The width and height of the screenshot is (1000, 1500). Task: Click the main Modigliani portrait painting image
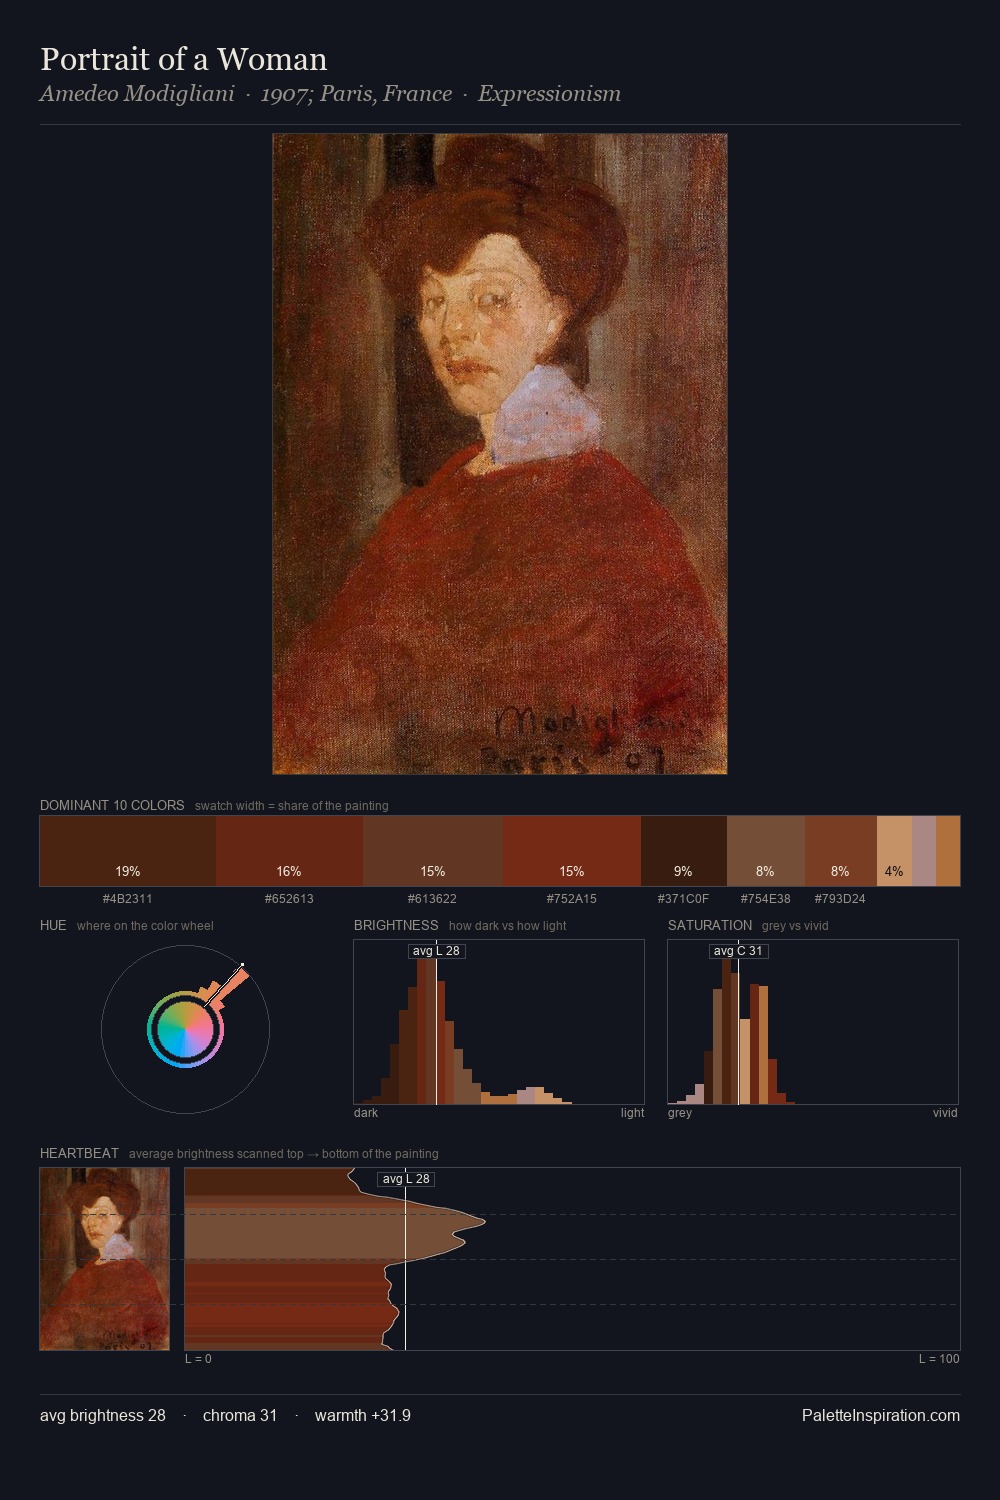click(500, 454)
